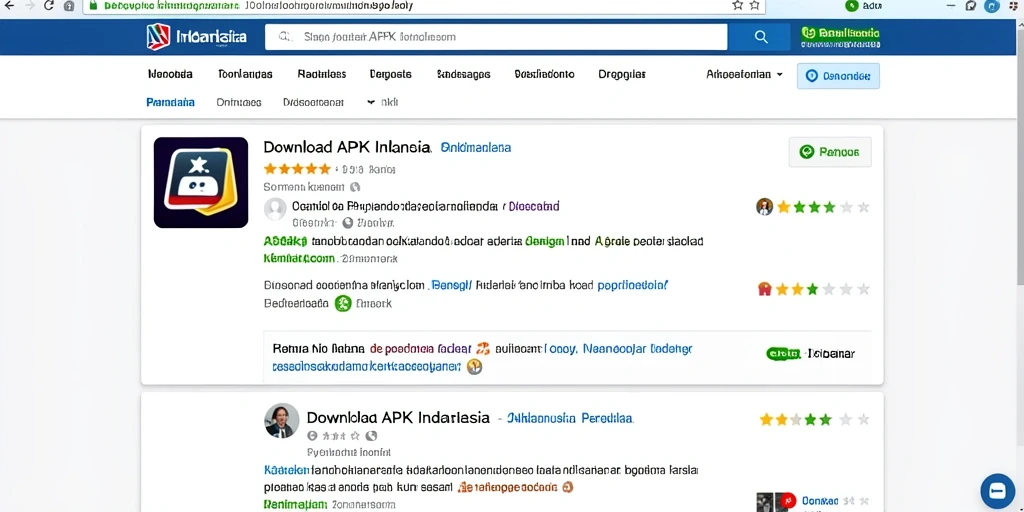Open the blue chat bubble widget
The width and height of the screenshot is (1024, 512).
tap(997, 491)
